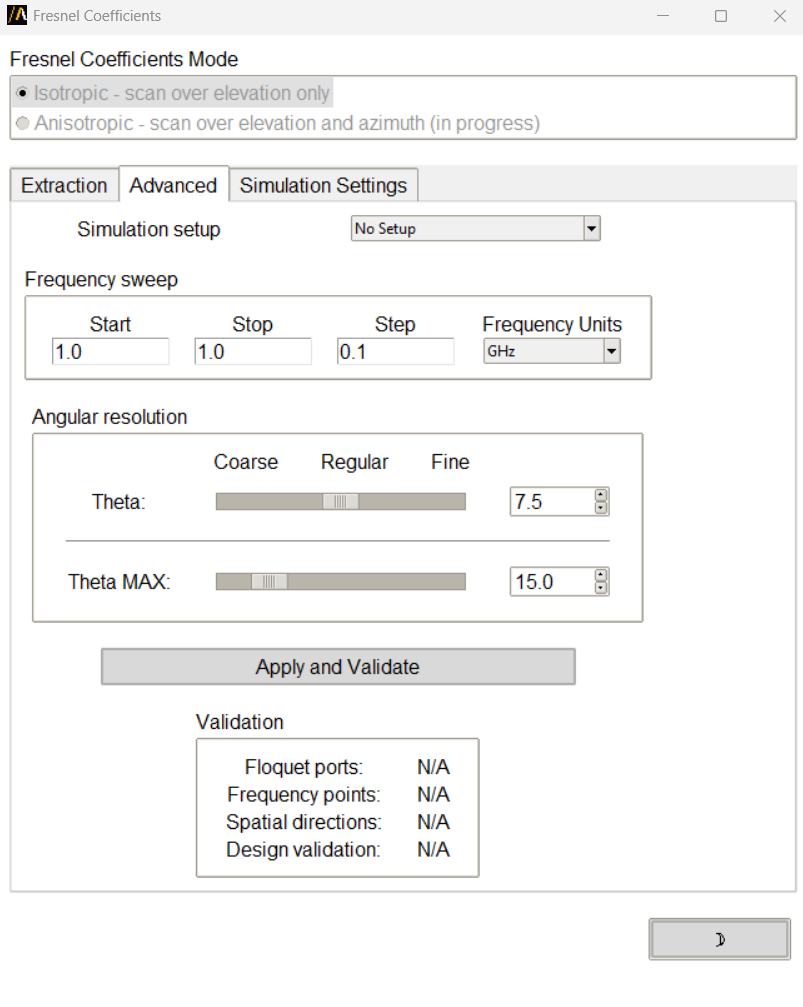Open the Simulation setup dropdown
Viewport: 803px width, 1007px height.
coord(591,229)
